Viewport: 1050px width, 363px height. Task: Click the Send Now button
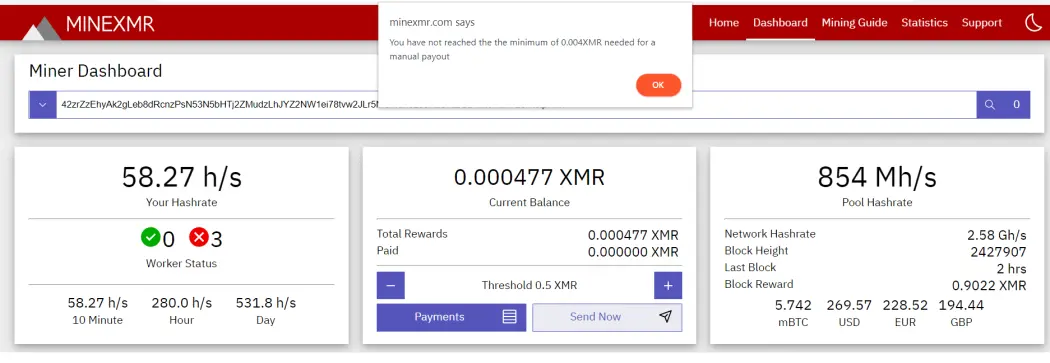[607, 317]
